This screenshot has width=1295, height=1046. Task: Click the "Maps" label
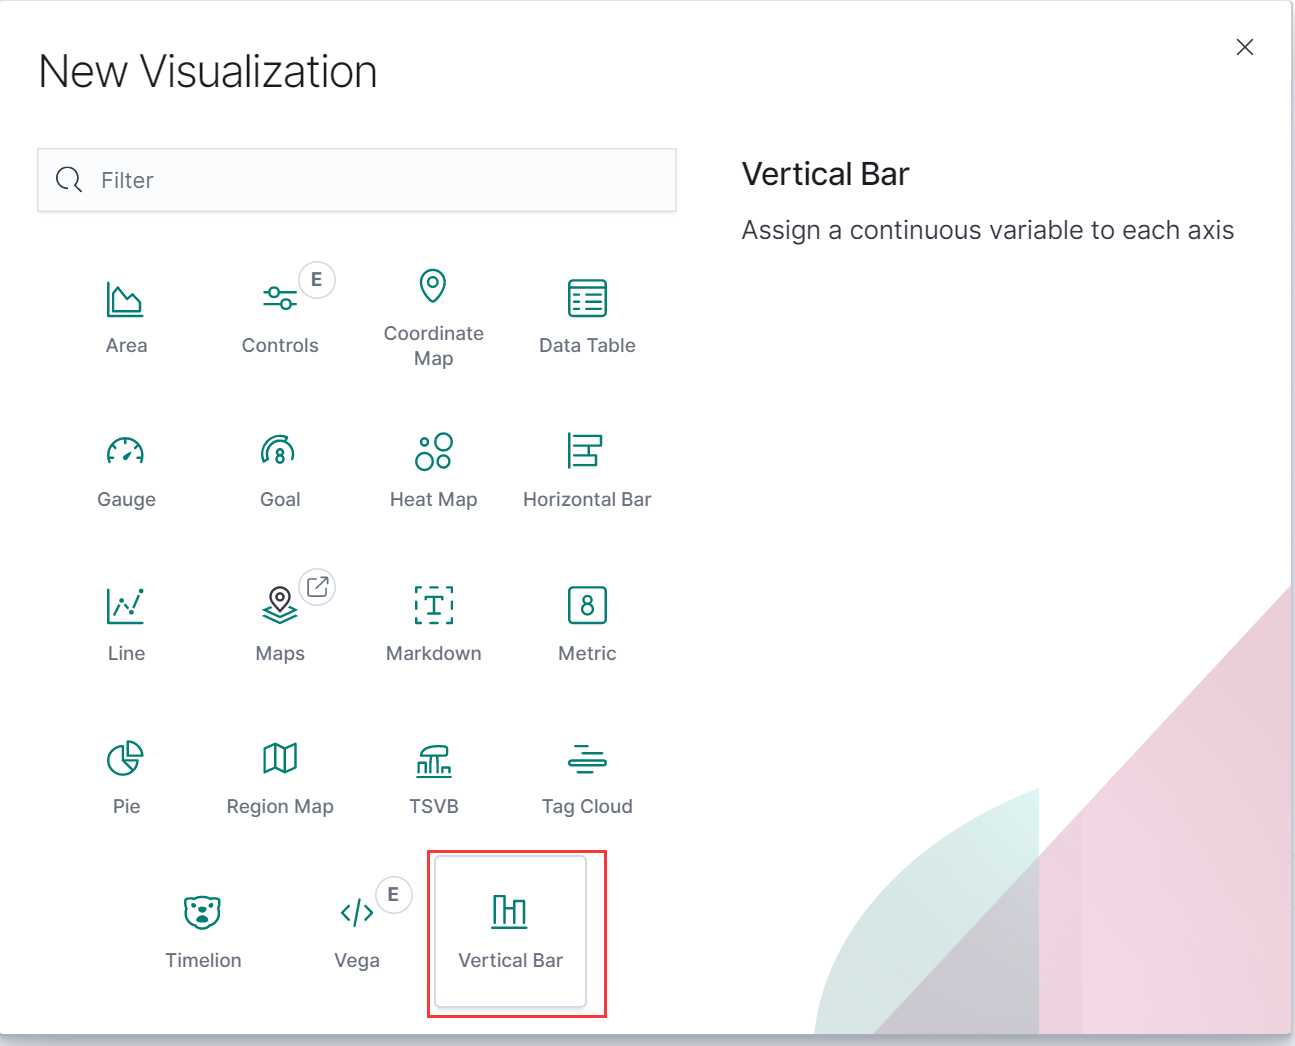tap(280, 654)
